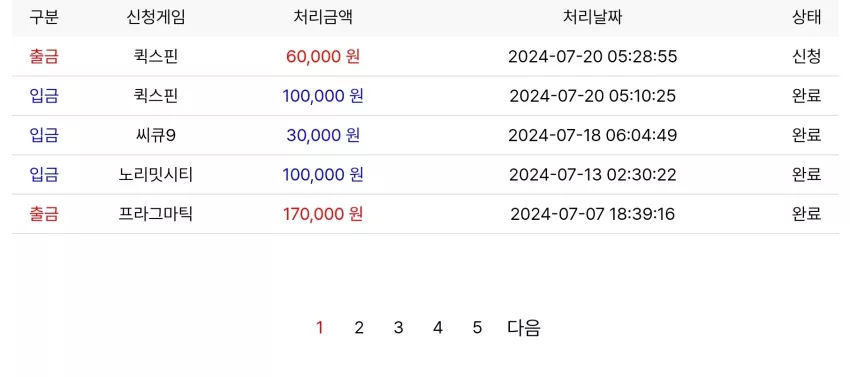
Task: Click the 처리금액 column header
Action: tap(323, 17)
